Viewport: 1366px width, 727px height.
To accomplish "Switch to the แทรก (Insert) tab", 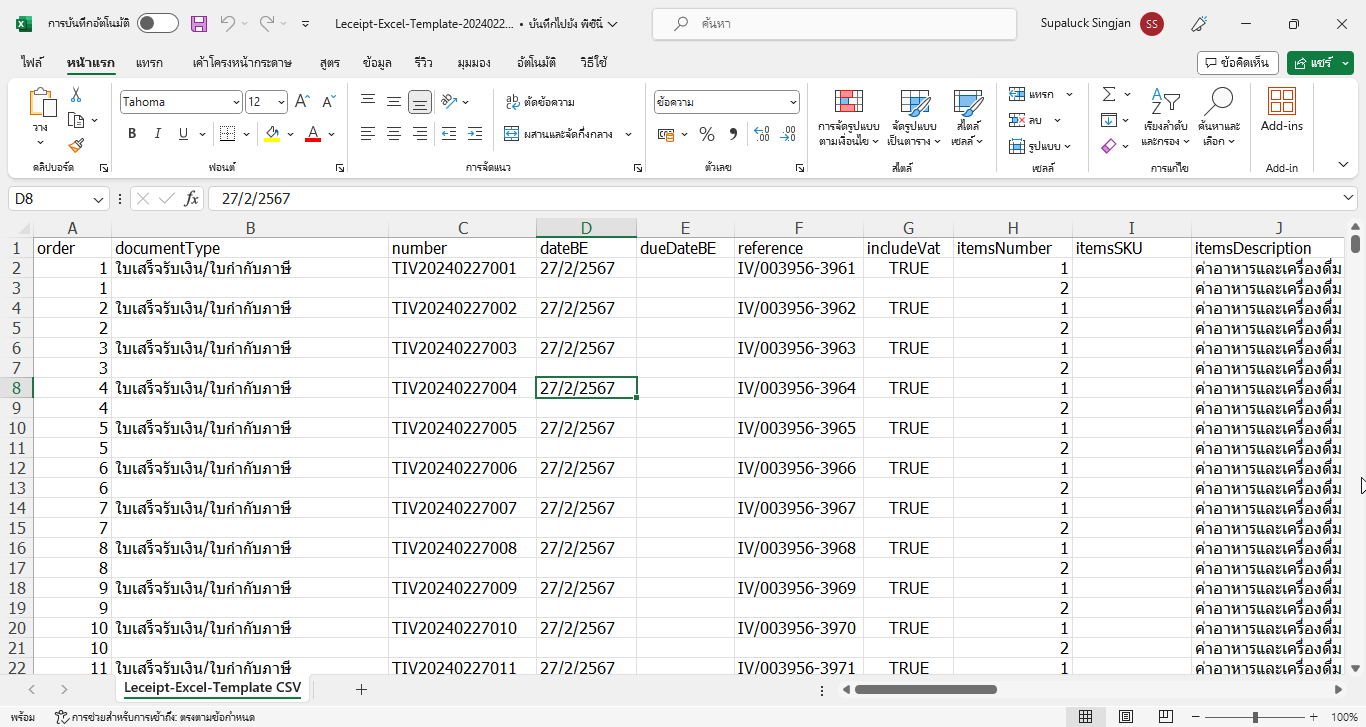I will click(149, 62).
